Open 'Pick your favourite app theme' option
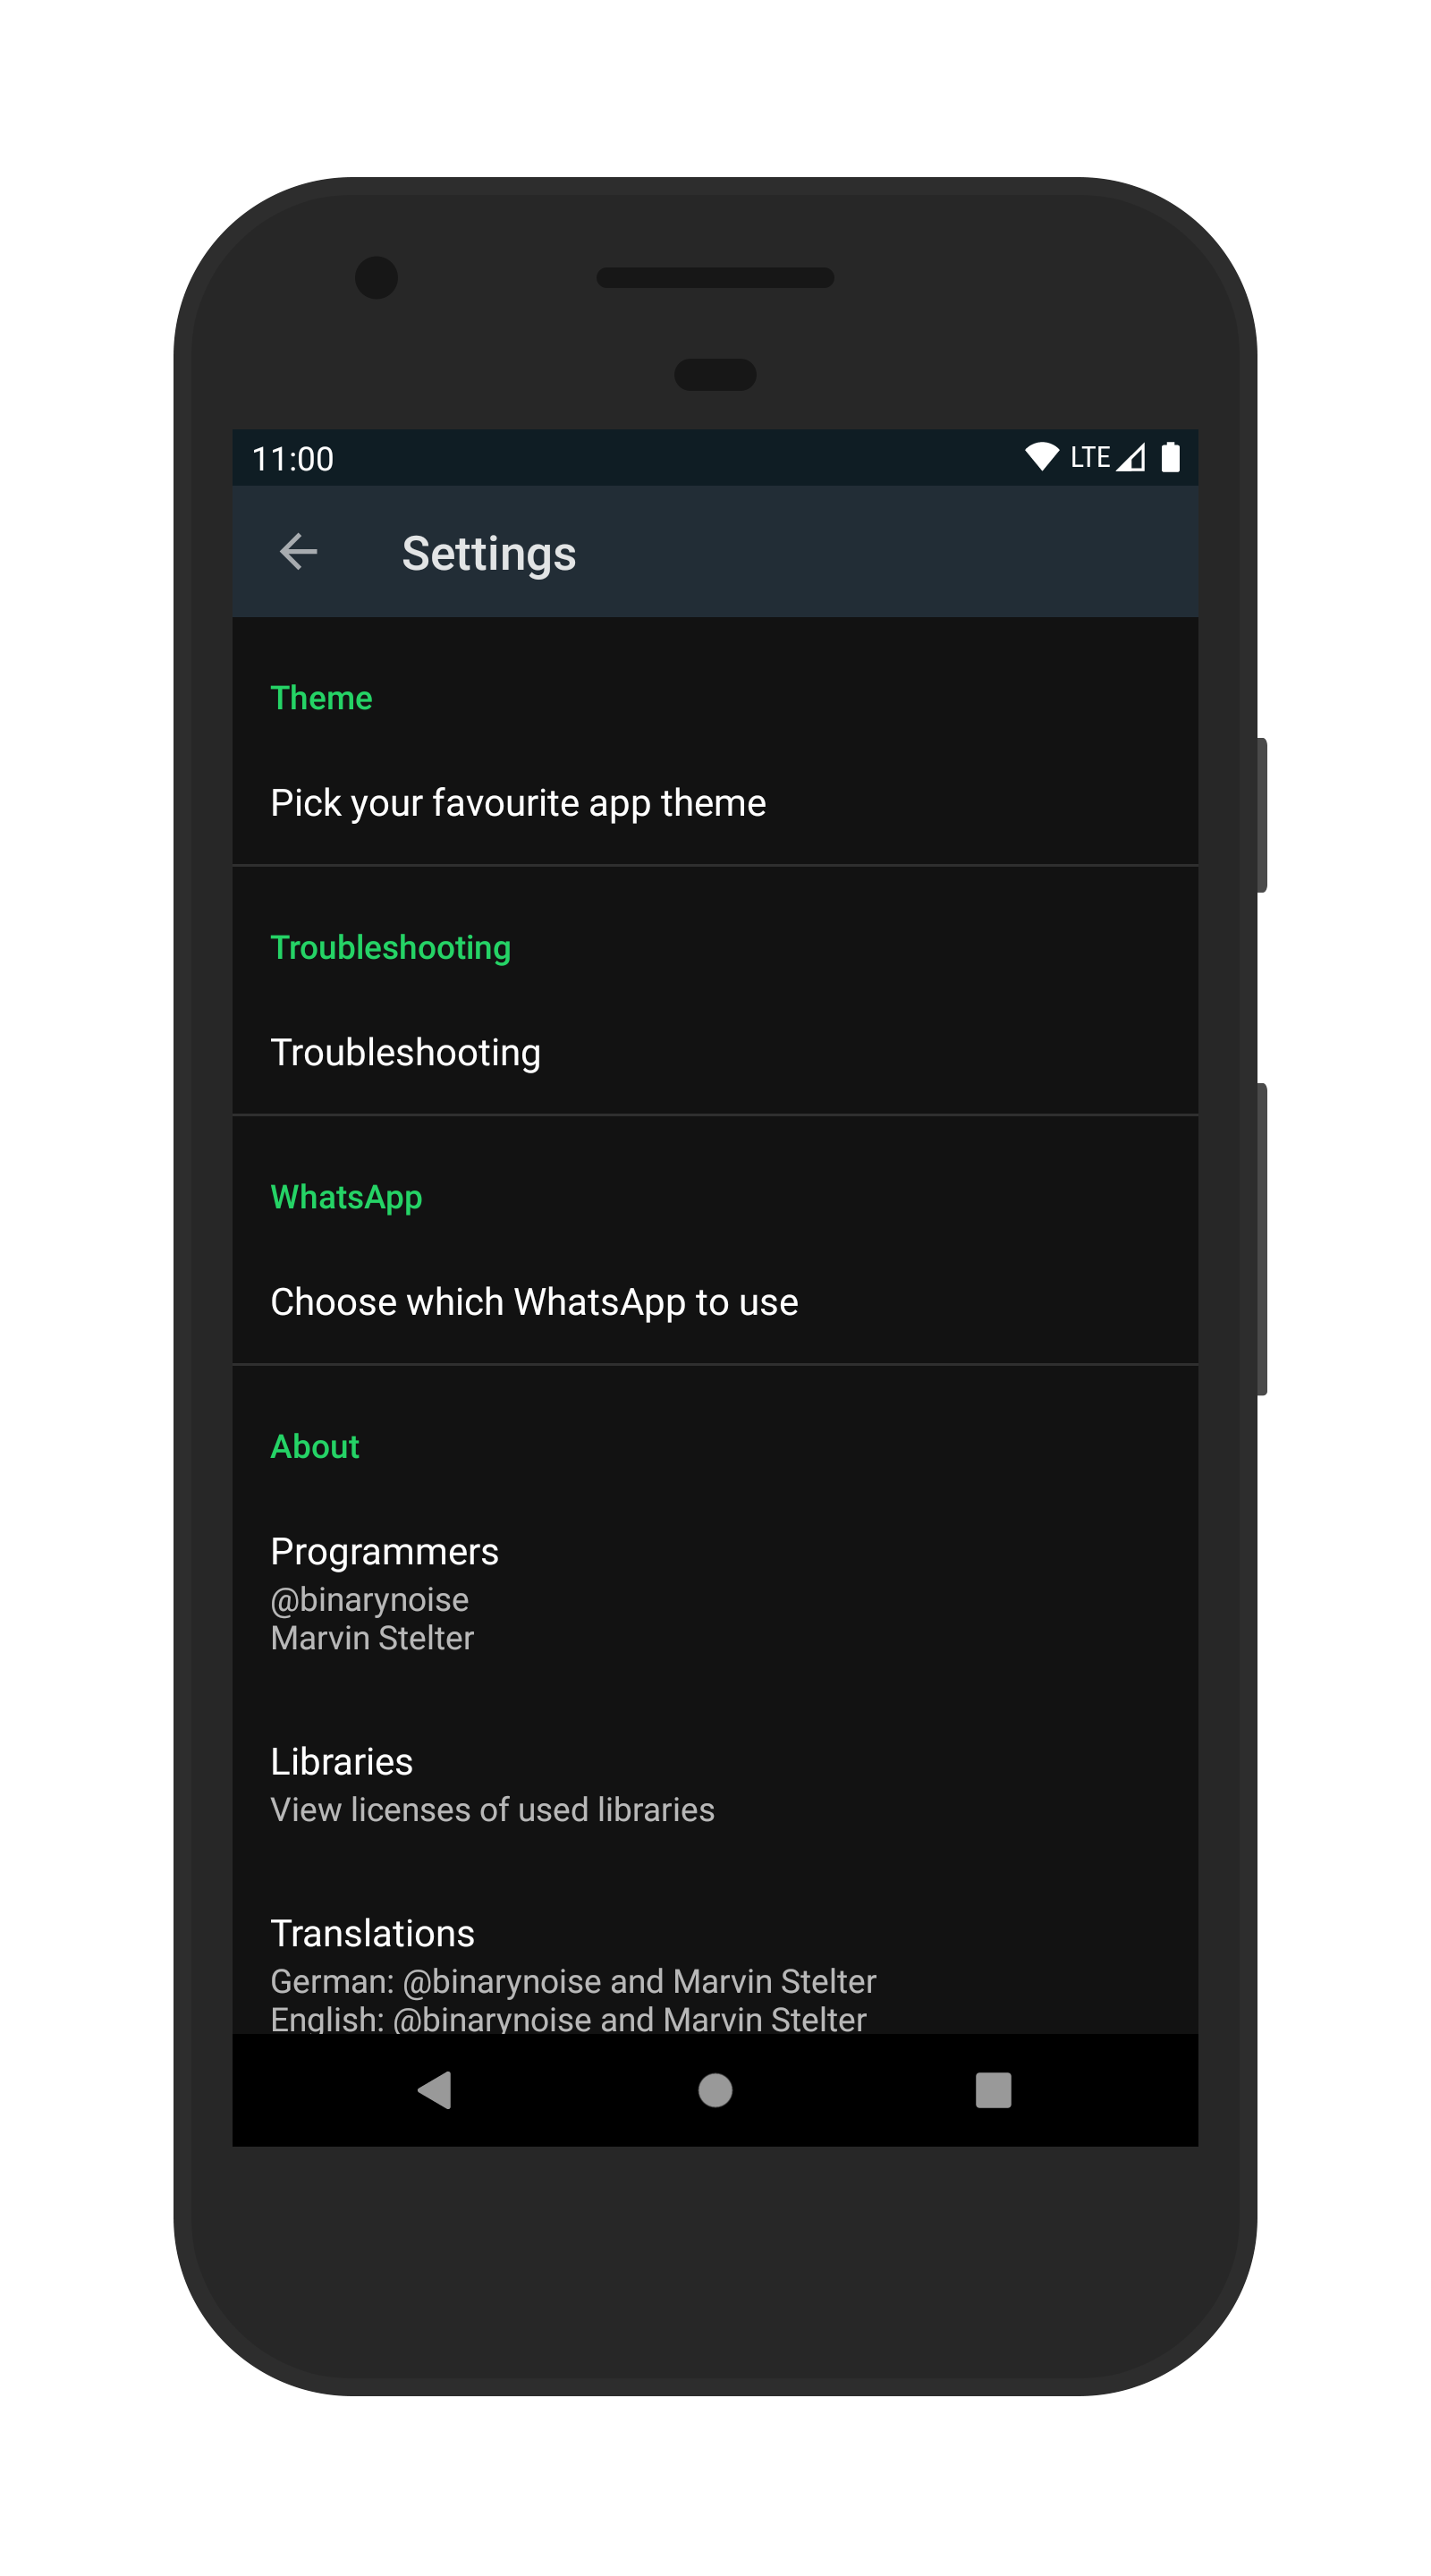1431x2576 pixels. (715, 803)
